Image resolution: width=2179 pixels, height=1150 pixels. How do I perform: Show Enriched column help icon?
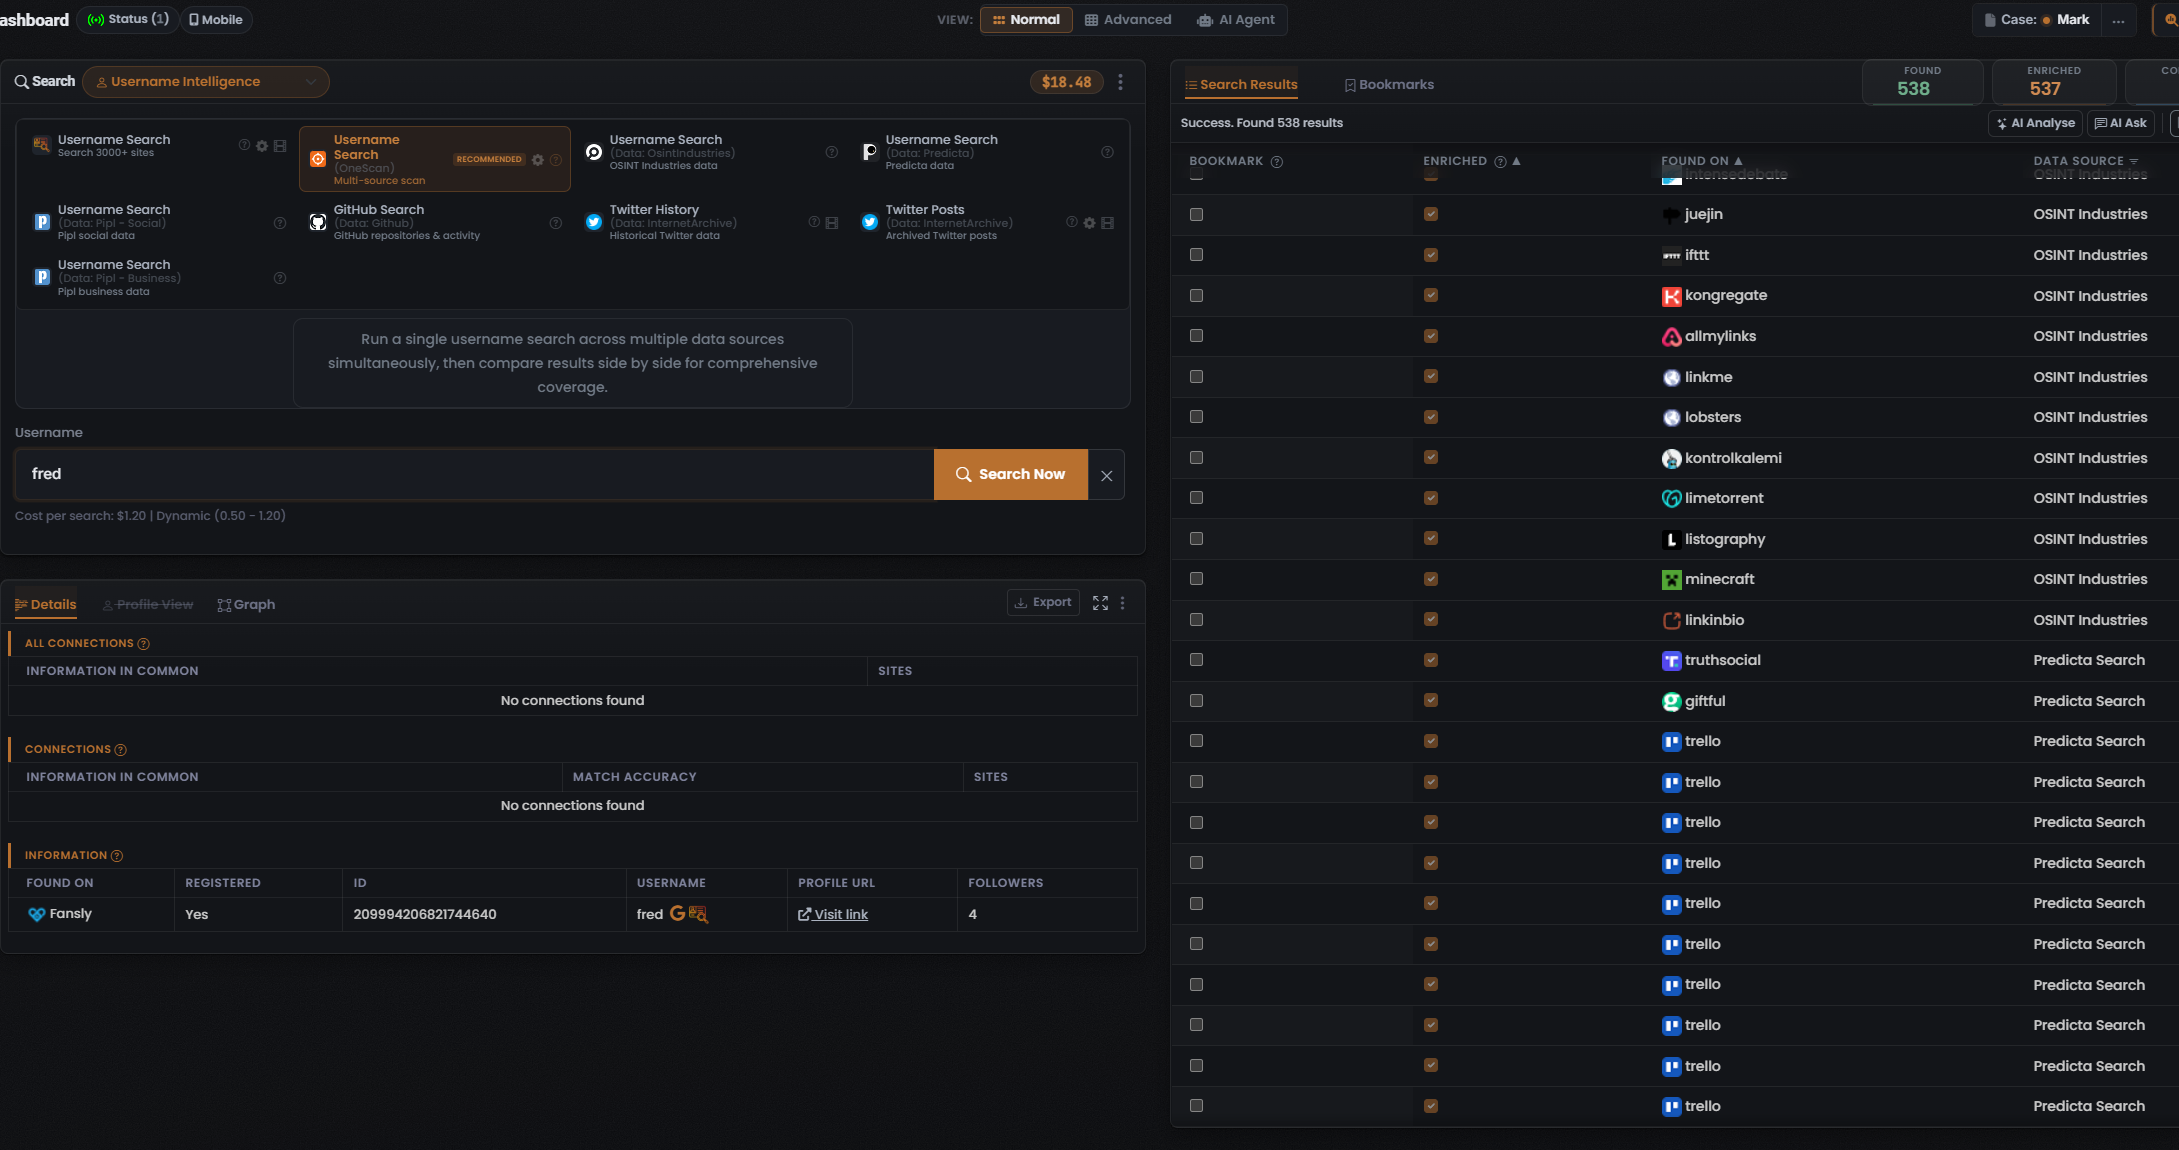(x=1500, y=162)
